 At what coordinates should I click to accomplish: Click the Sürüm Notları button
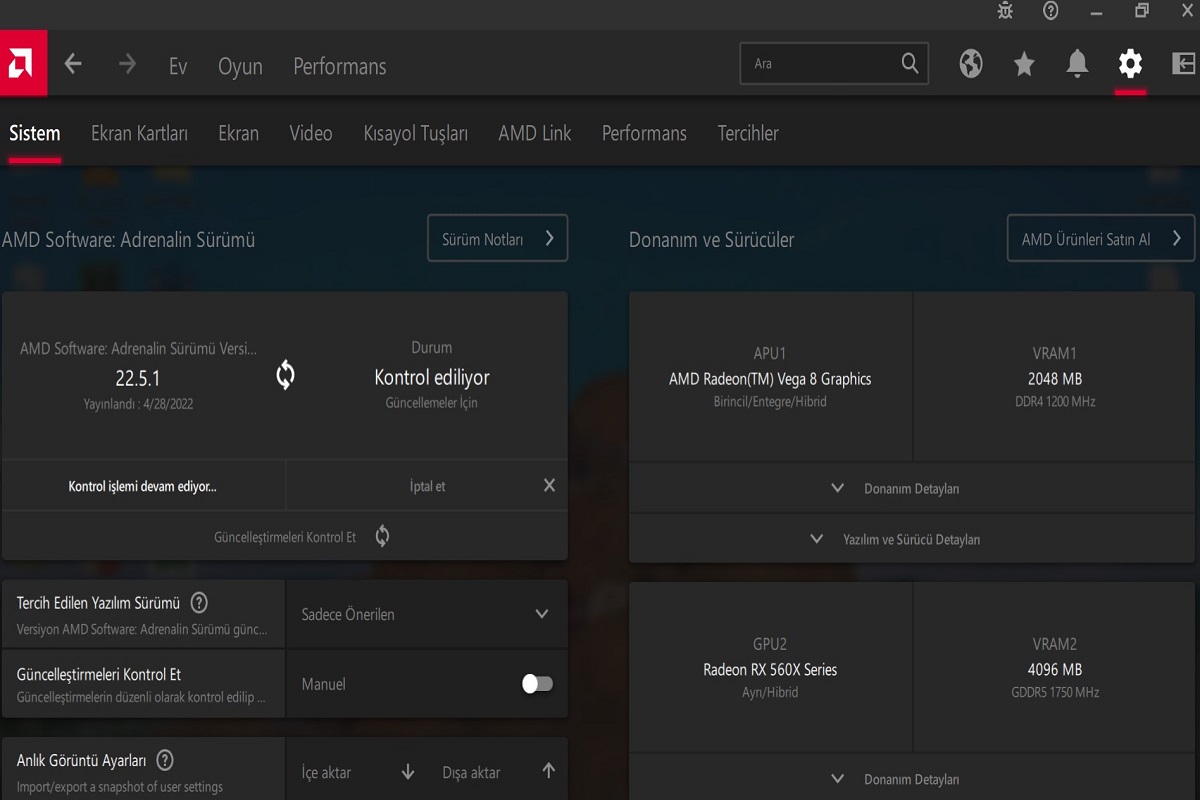(497, 239)
